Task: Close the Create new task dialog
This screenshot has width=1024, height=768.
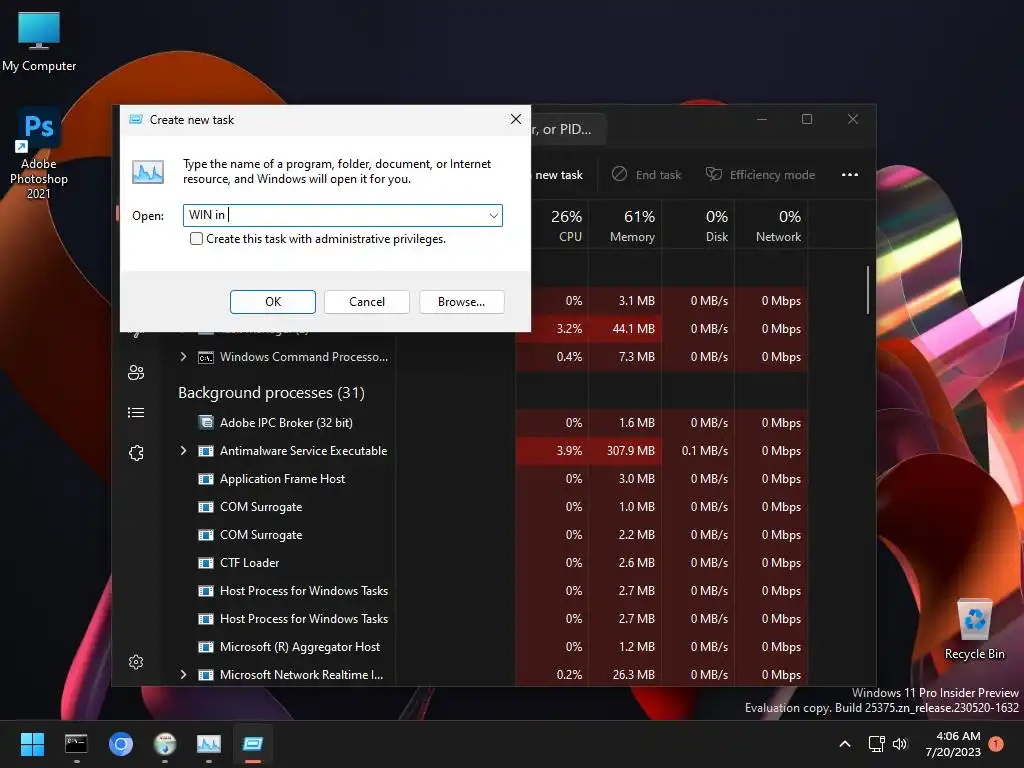Action: [x=516, y=119]
